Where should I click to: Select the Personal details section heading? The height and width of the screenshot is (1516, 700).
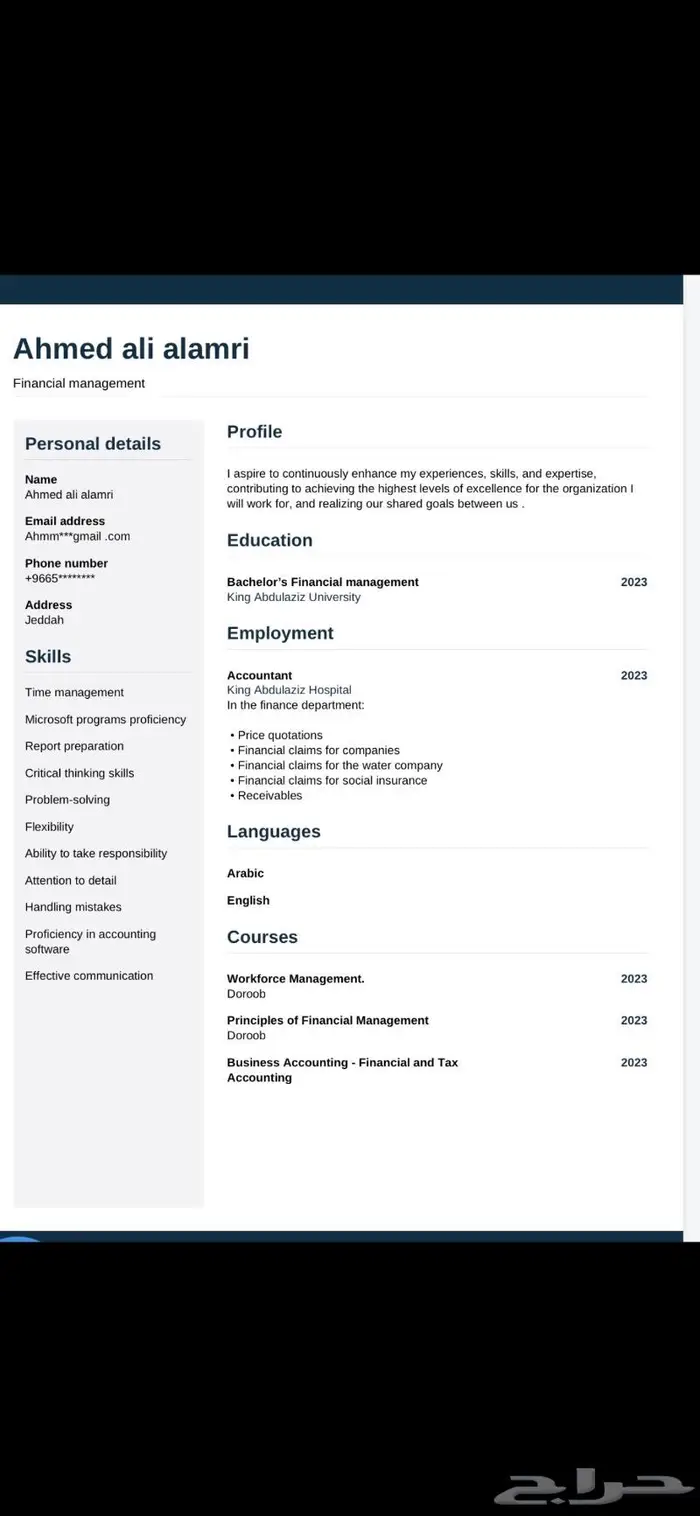pyautogui.click(x=92, y=444)
